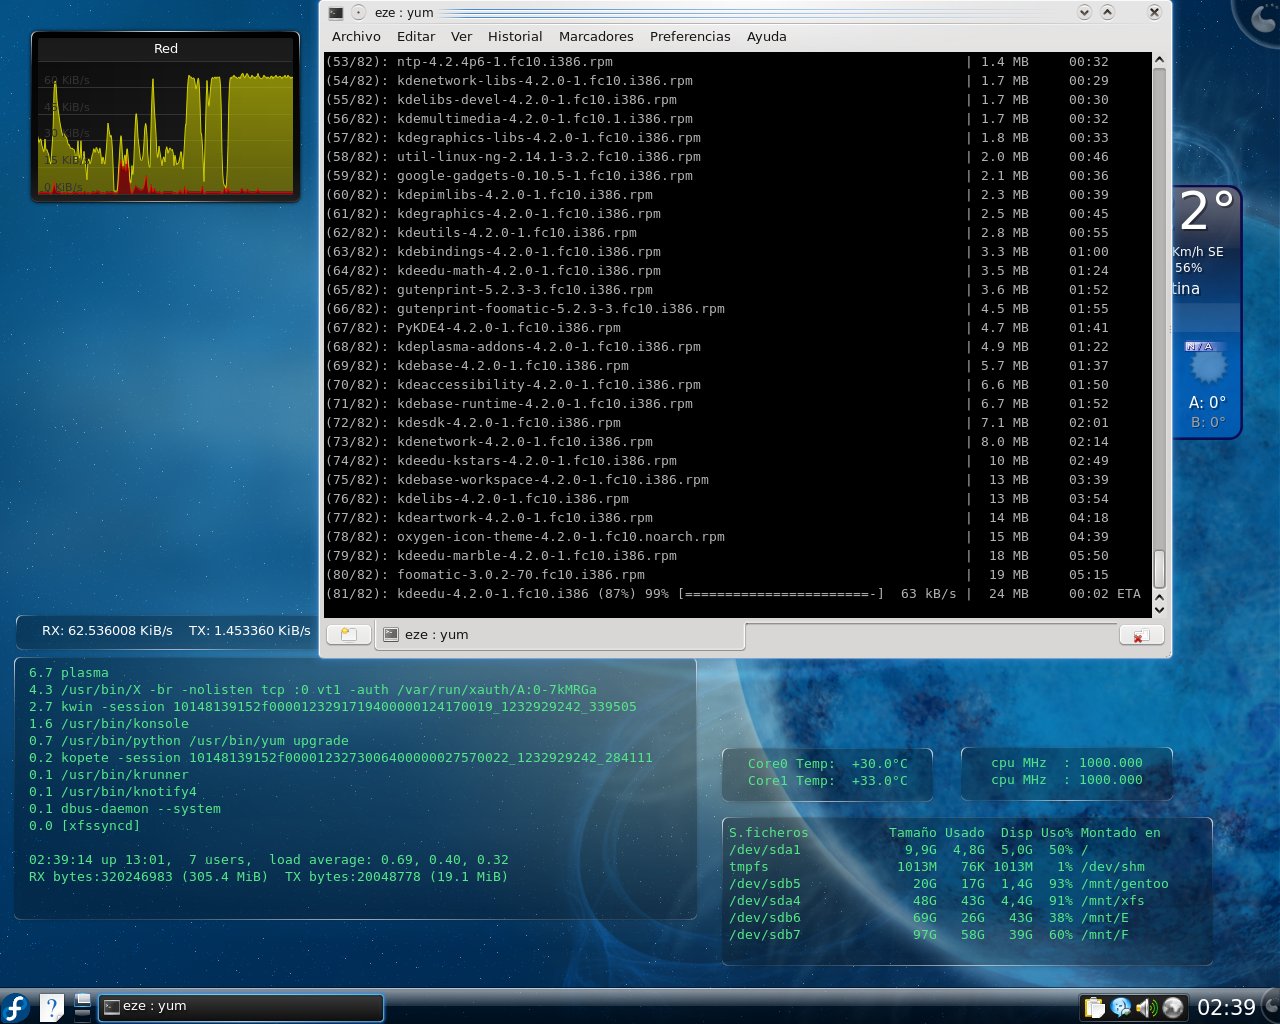Click the 02:39 panel clock
Viewport: 1280px width, 1024px height.
pos(1226,1008)
